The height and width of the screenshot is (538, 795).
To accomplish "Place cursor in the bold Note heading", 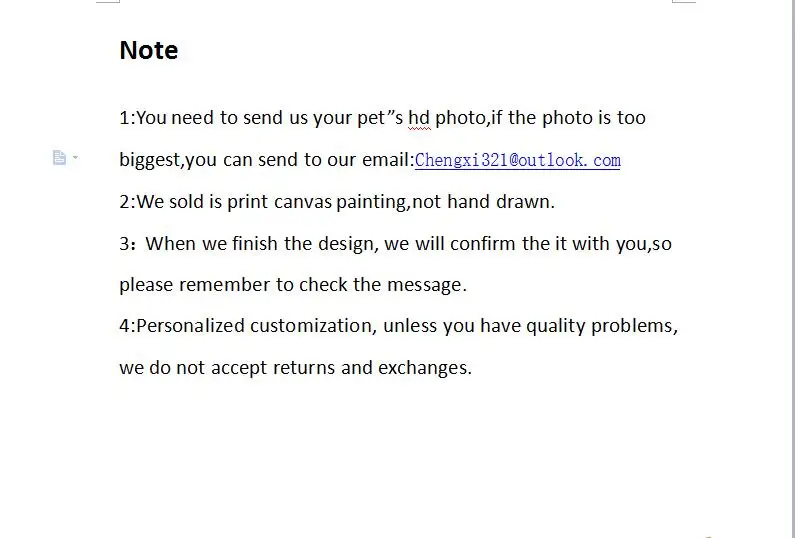I will point(149,50).
